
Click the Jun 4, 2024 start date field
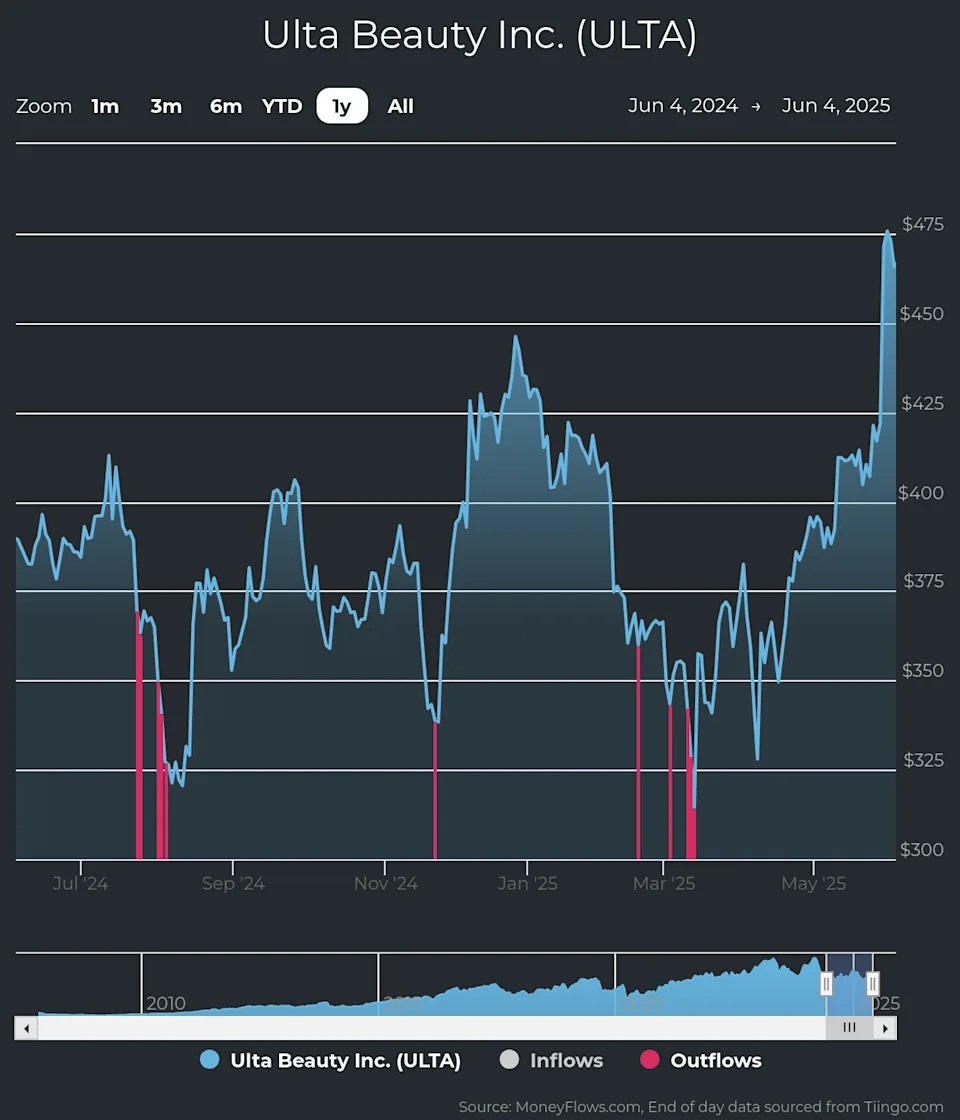pos(683,106)
